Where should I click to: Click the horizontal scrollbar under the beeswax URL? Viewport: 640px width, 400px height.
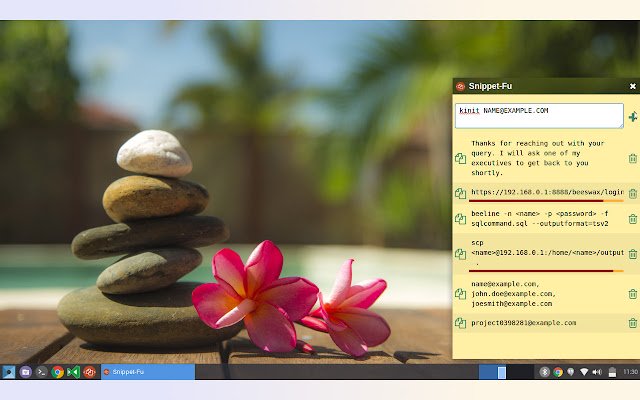(x=546, y=201)
